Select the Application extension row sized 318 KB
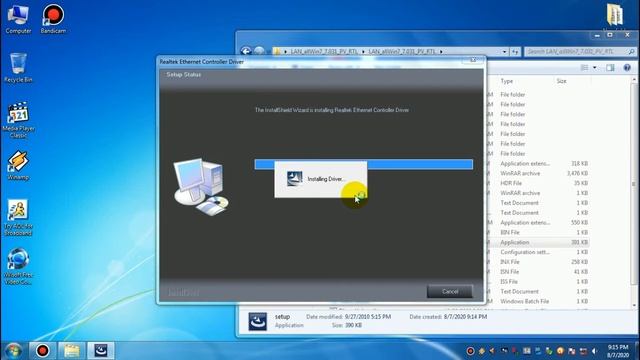The height and width of the screenshot is (360, 640). (538, 164)
